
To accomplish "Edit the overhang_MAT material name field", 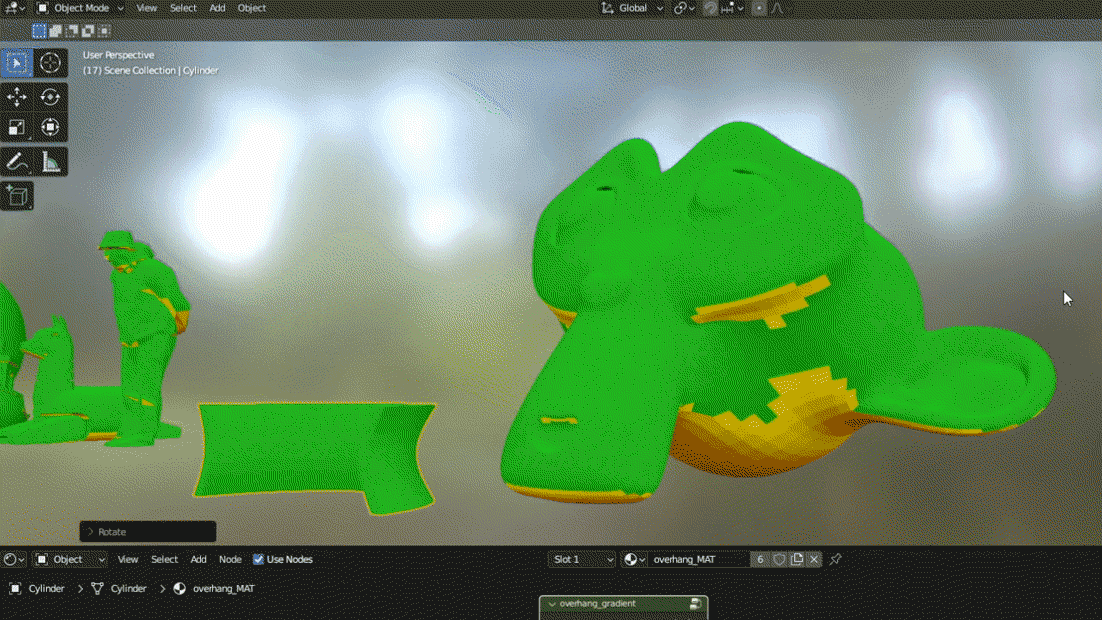I will click(x=699, y=560).
